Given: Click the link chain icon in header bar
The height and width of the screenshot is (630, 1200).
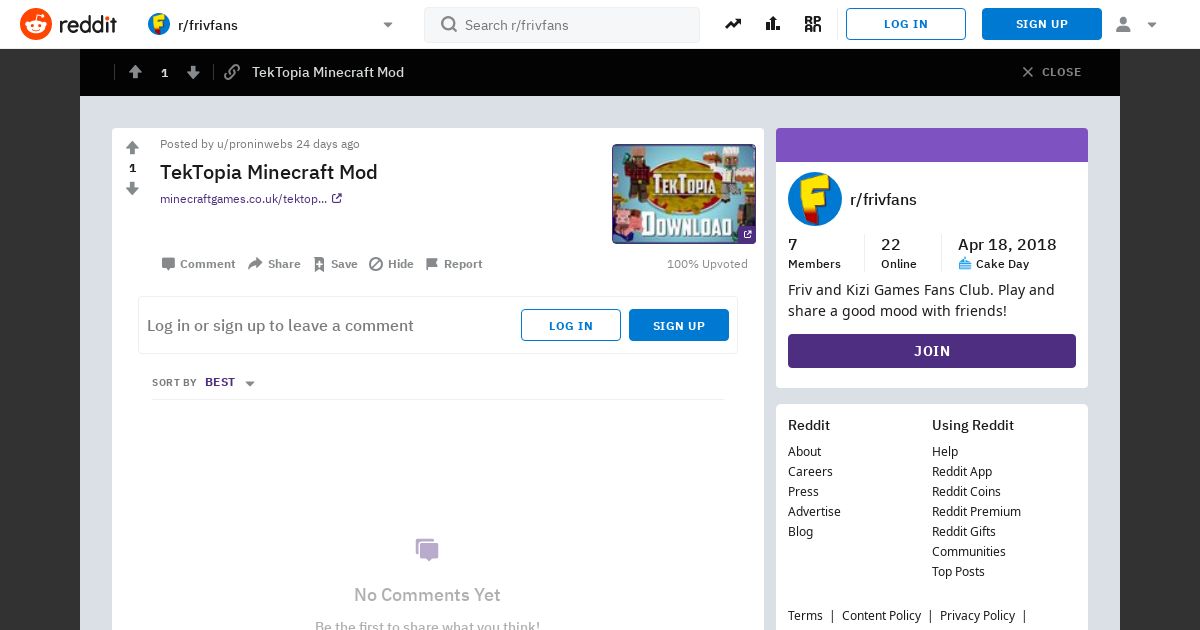Looking at the screenshot, I should point(232,72).
